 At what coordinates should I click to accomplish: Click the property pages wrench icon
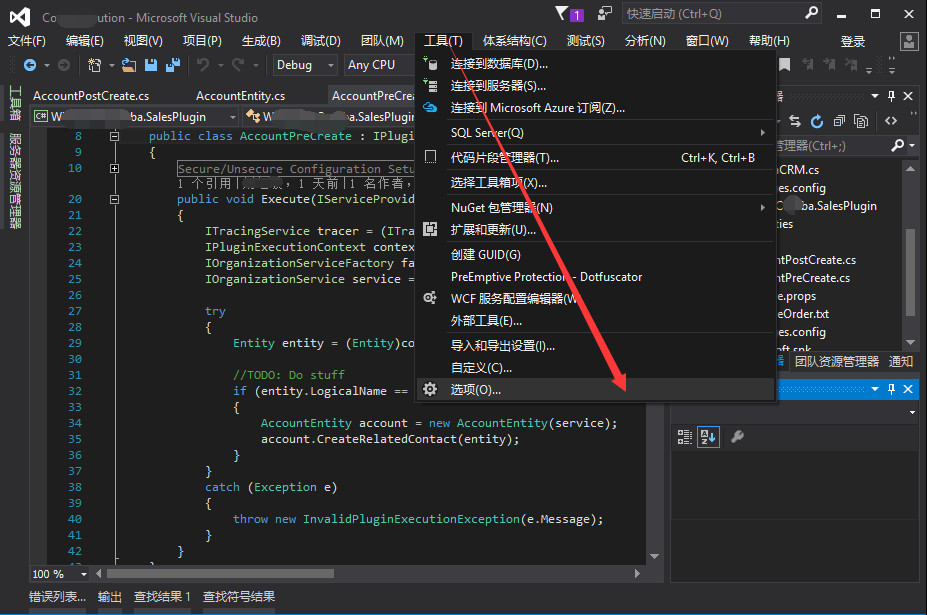point(737,437)
